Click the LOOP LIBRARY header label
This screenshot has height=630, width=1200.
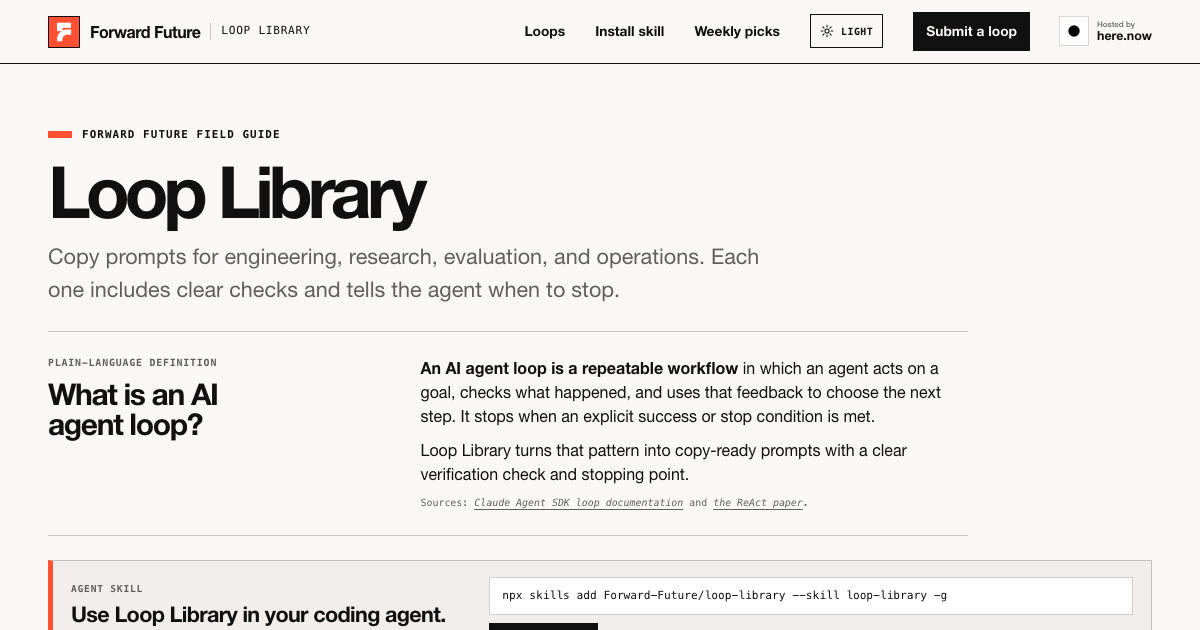tap(265, 31)
